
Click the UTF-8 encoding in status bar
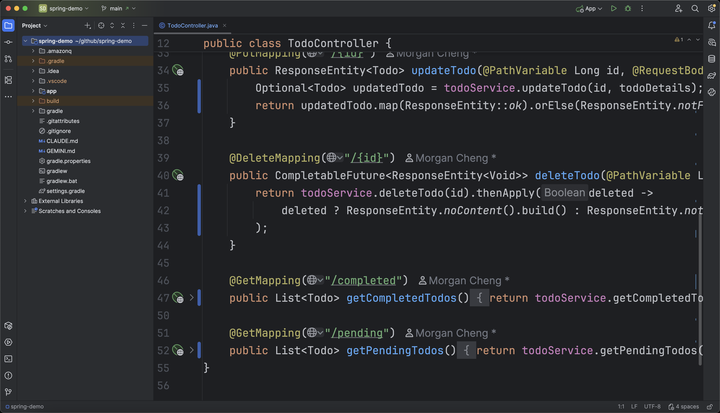(x=653, y=407)
